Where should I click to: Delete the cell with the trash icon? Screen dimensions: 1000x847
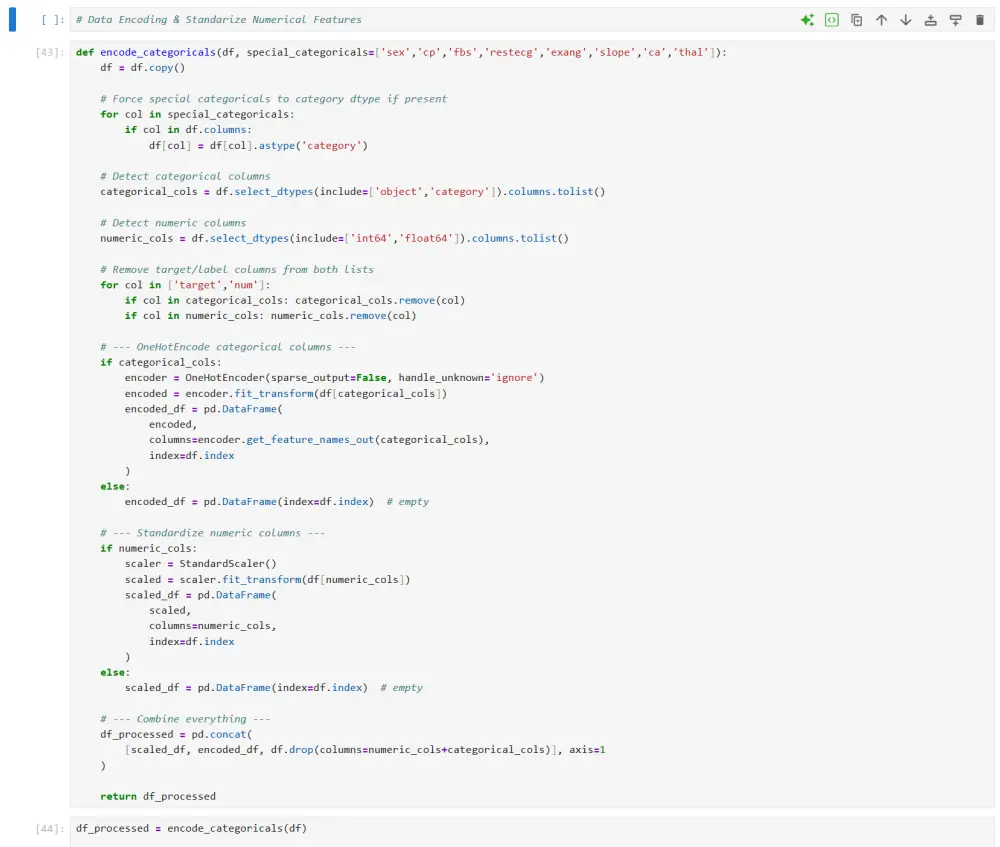pos(981,18)
